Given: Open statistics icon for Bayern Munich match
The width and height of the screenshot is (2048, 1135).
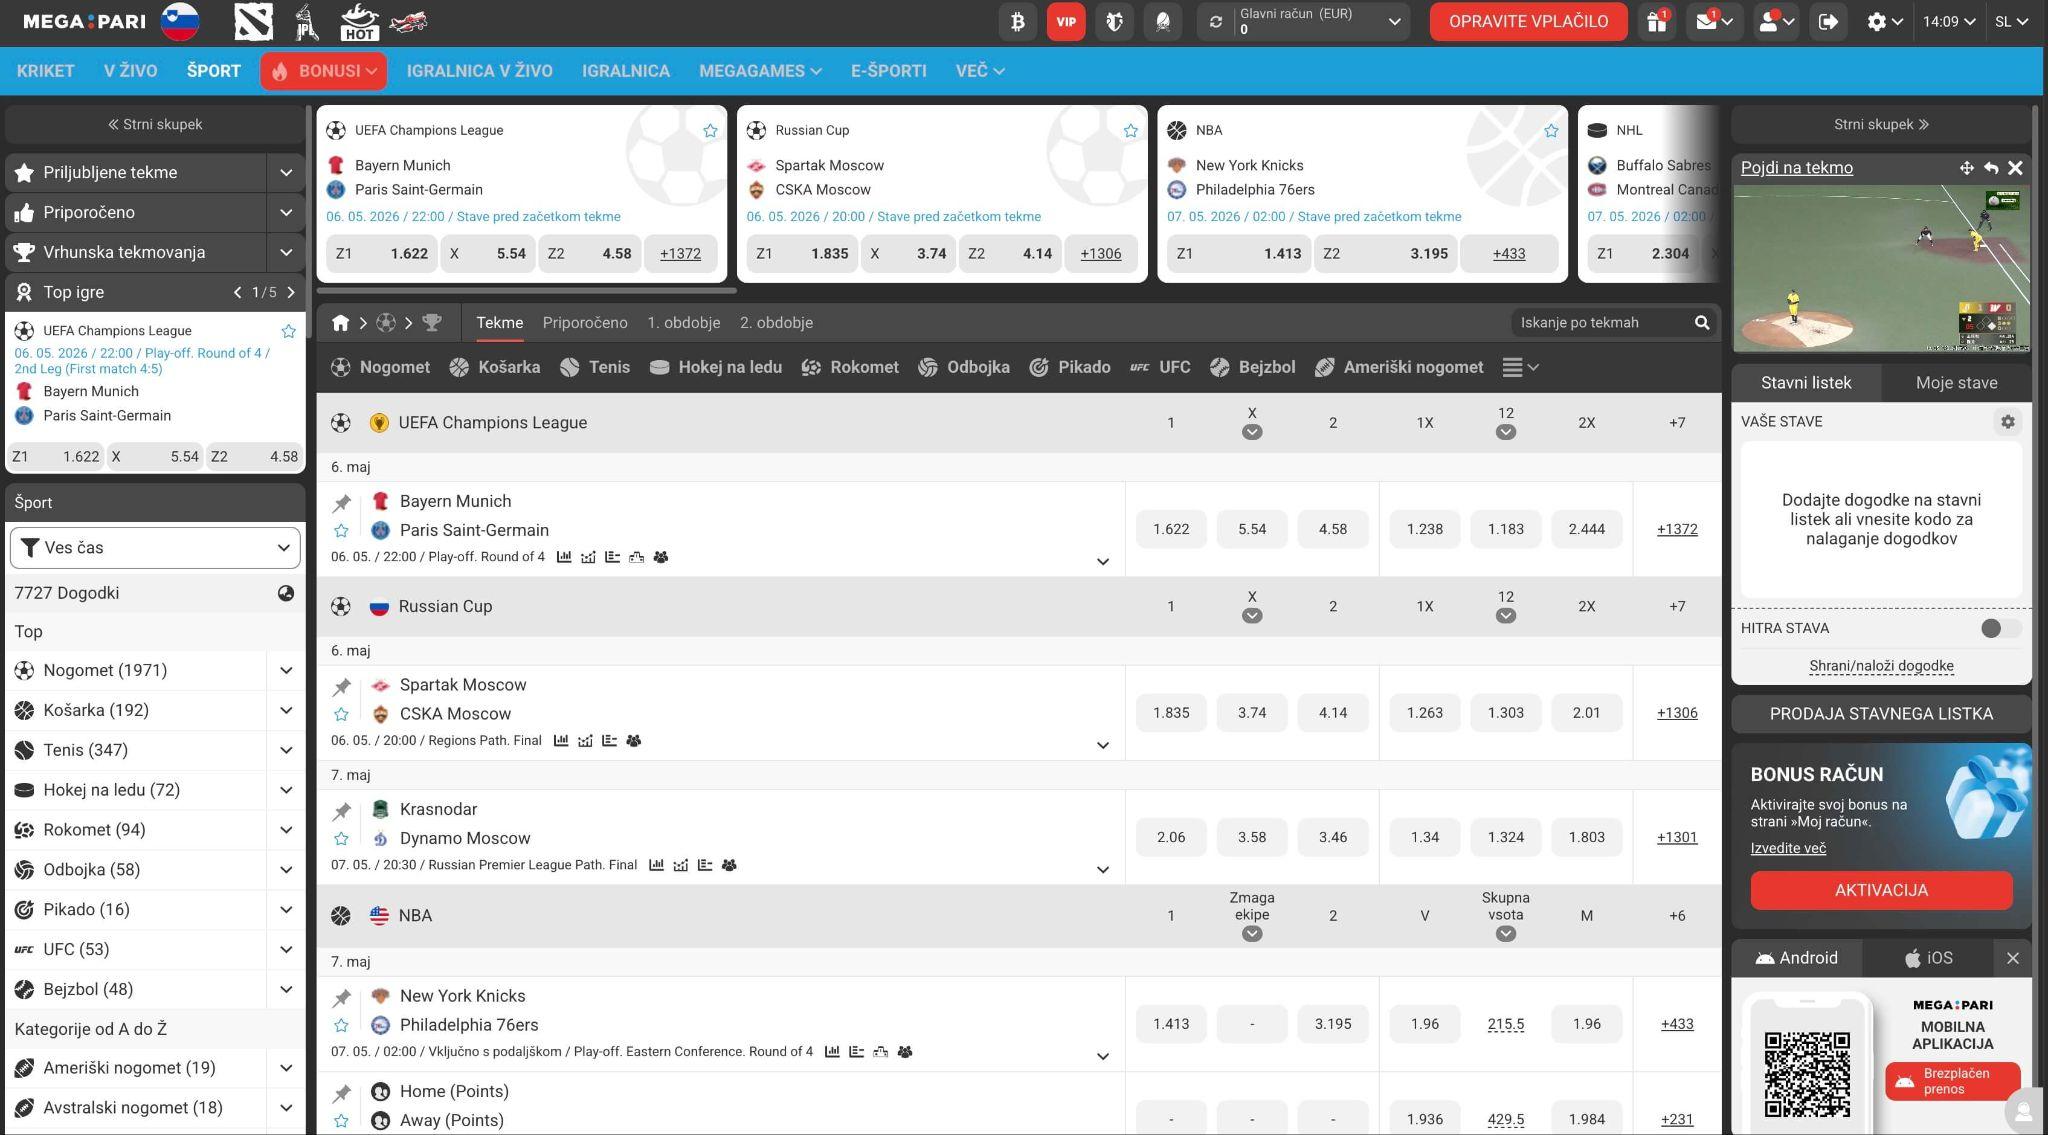Looking at the screenshot, I should (x=564, y=557).
